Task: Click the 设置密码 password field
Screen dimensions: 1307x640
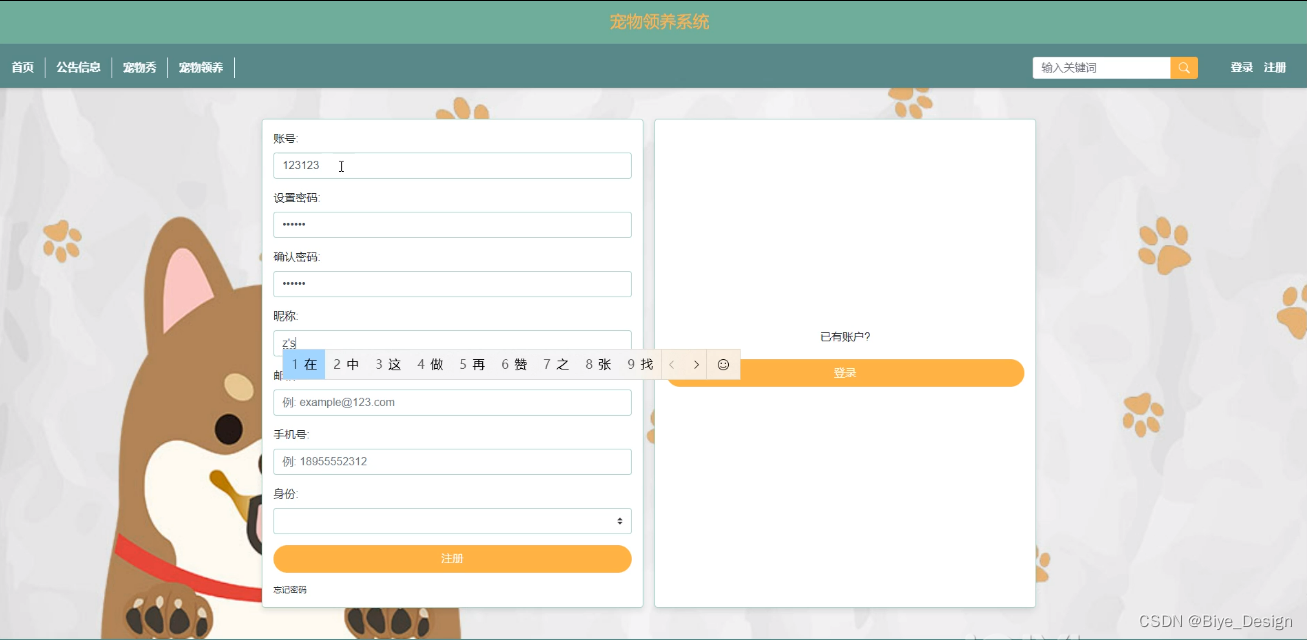Action: coord(452,225)
